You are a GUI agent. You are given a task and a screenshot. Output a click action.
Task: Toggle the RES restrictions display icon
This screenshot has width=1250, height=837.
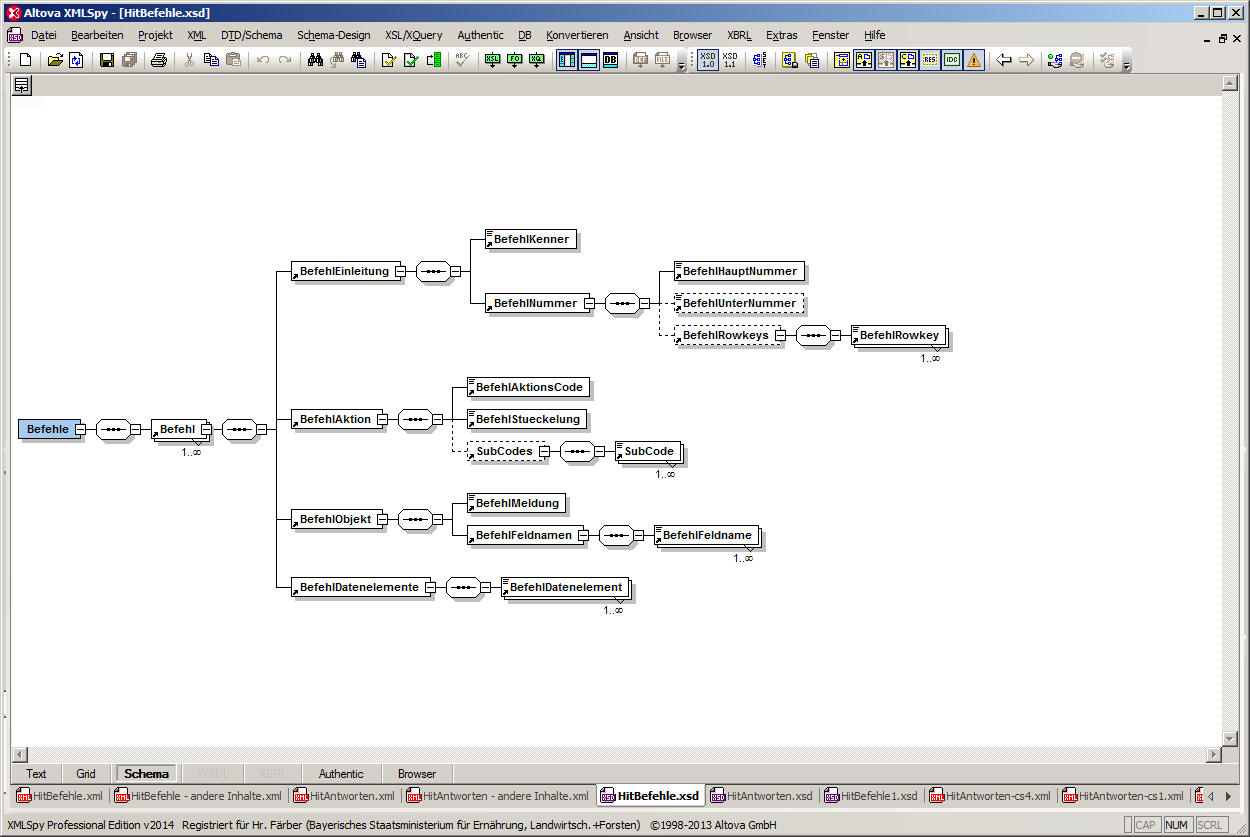tap(930, 60)
